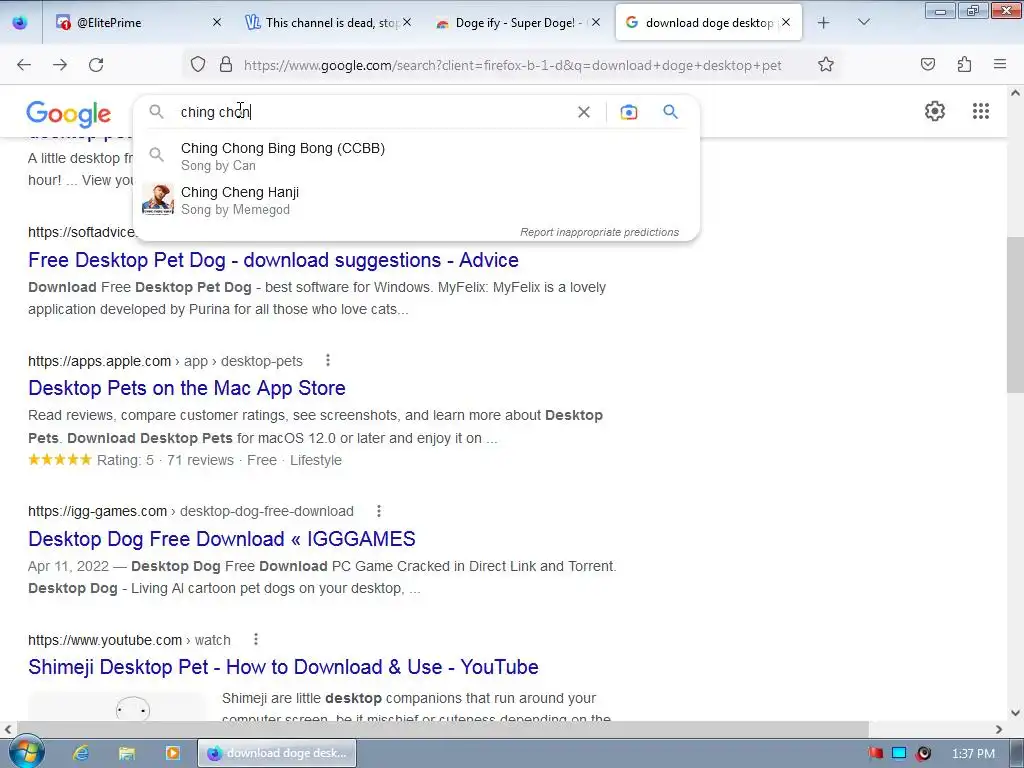Click 'Rating: 5 · 71 reviews' text

(165, 460)
